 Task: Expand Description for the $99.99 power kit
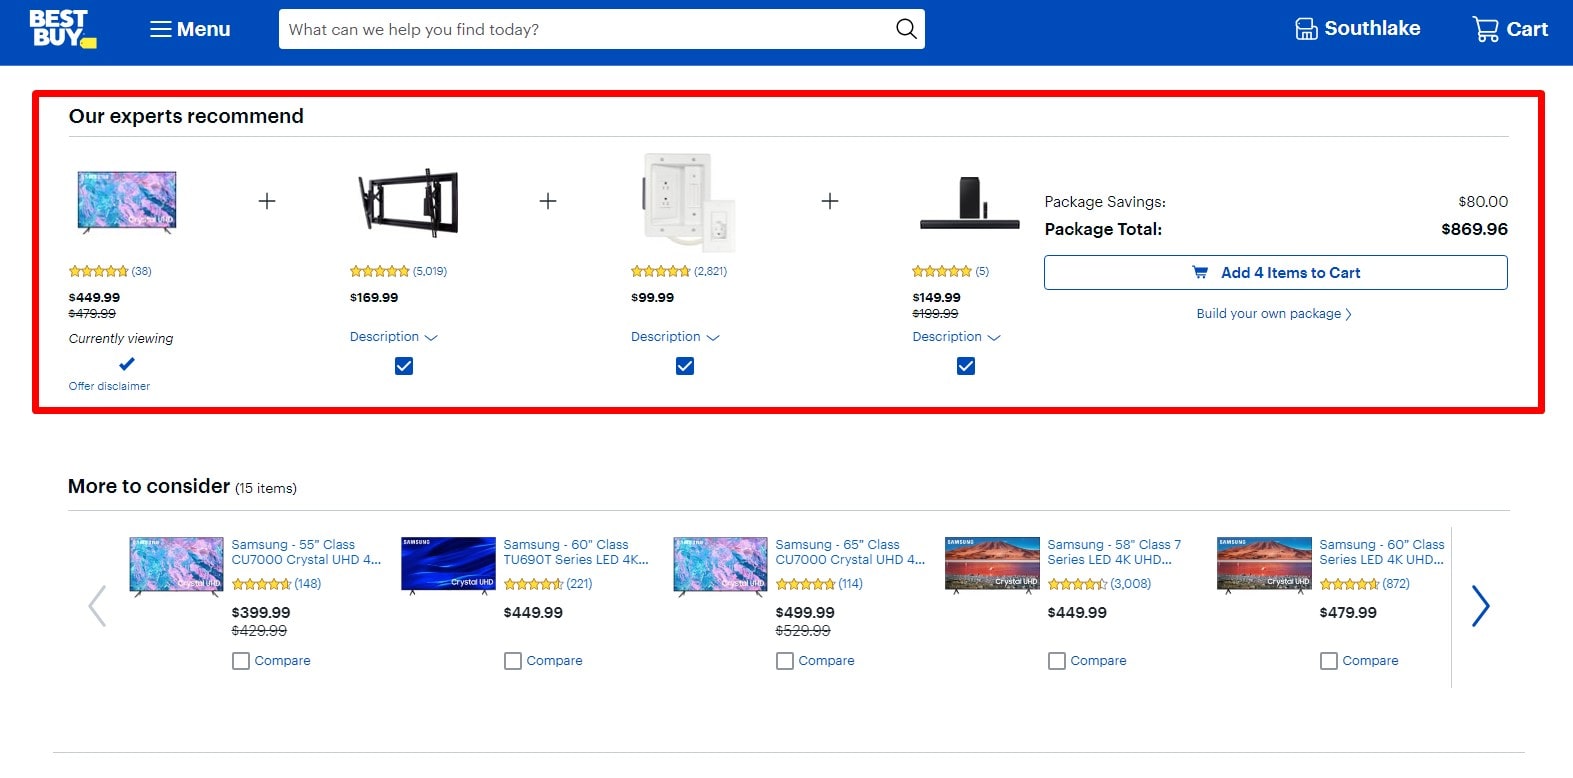coord(674,337)
